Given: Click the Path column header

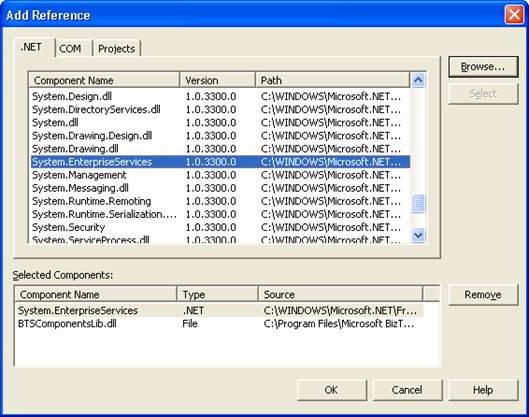Looking at the screenshot, I should (x=333, y=80).
